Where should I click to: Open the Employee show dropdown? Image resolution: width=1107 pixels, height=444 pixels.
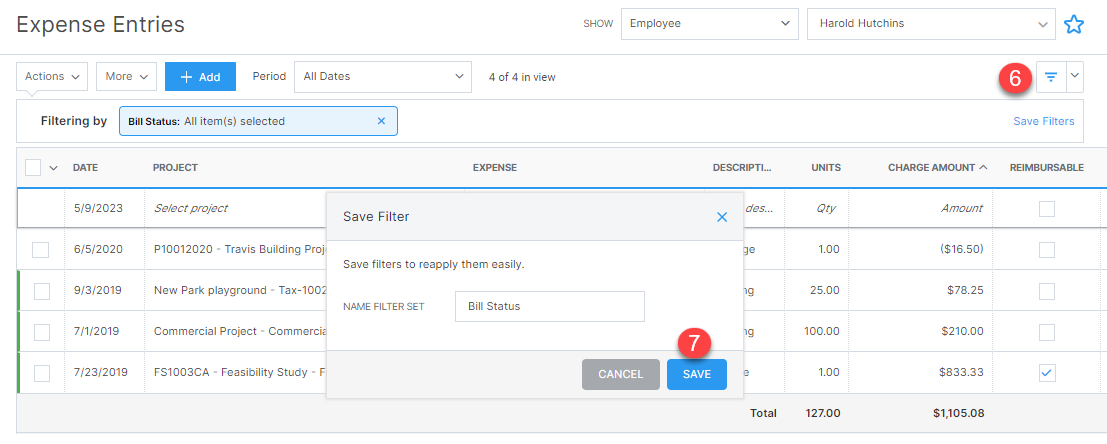710,23
